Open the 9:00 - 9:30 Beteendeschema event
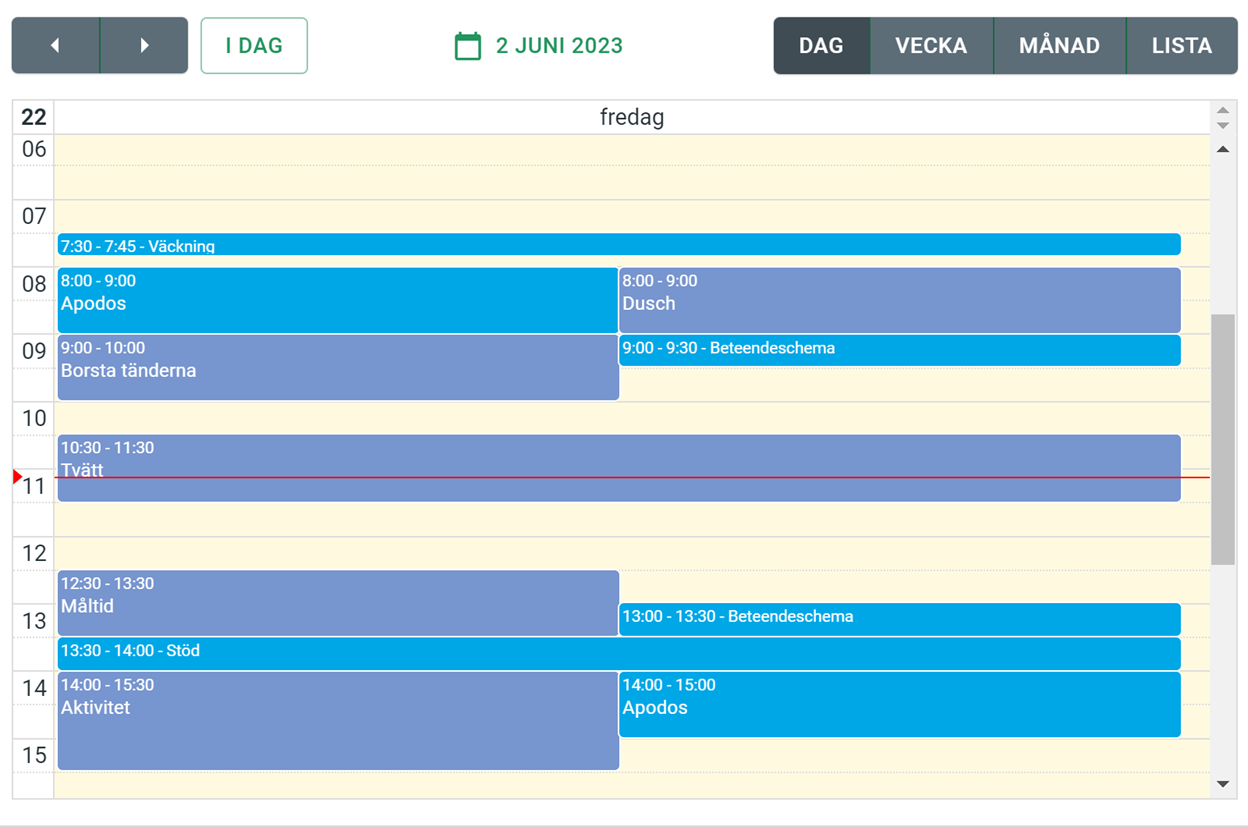This screenshot has height=827, width=1248. (x=900, y=350)
